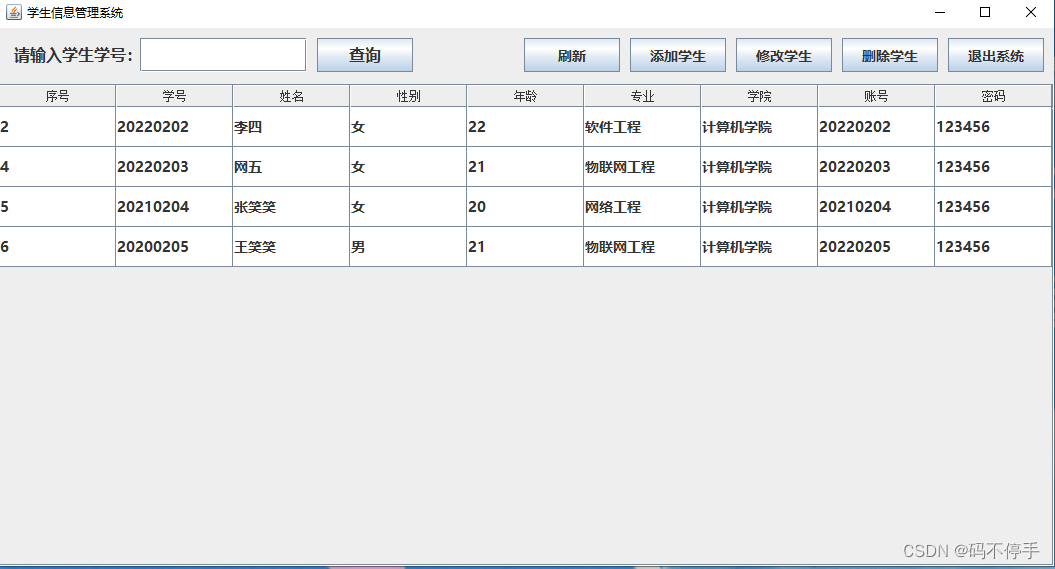Image resolution: width=1055 pixels, height=569 pixels.
Task: Select the major cell 软件工程
Action: (x=643, y=126)
